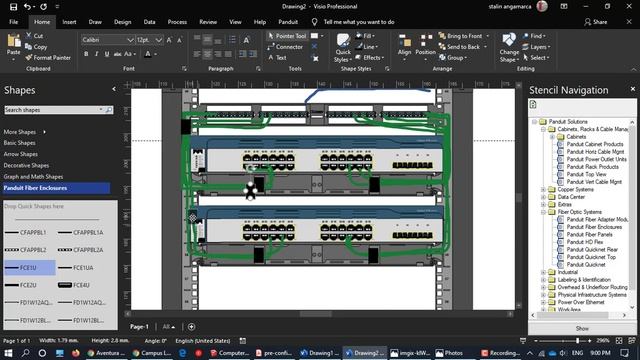Open the Windows Start menu
Image resolution: width=640 pixels, height=360 pixels.
click(8, 353)
